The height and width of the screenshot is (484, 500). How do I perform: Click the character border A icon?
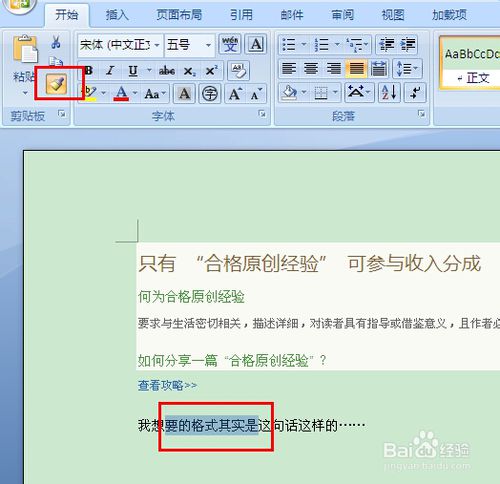(256, 44)
